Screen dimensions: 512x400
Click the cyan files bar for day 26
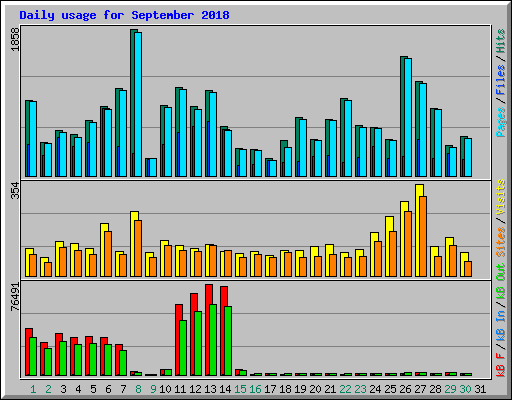(408, 117)
